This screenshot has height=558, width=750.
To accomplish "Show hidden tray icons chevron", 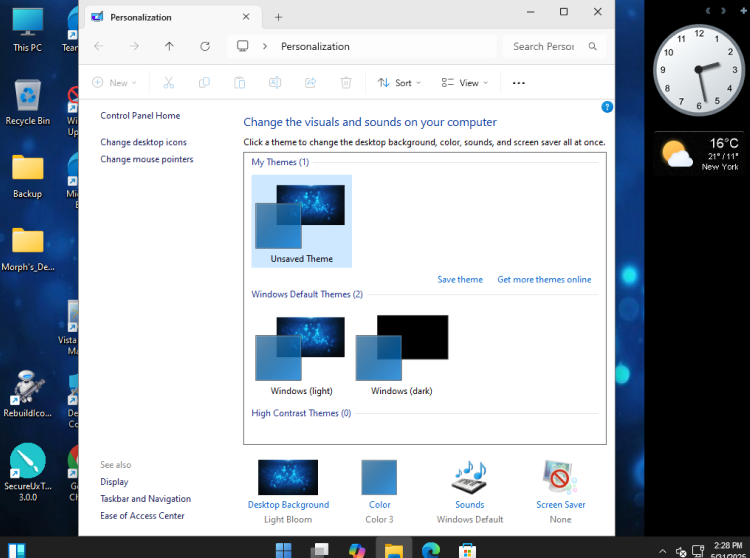I will pyautogui.click(x=662, y=551).
